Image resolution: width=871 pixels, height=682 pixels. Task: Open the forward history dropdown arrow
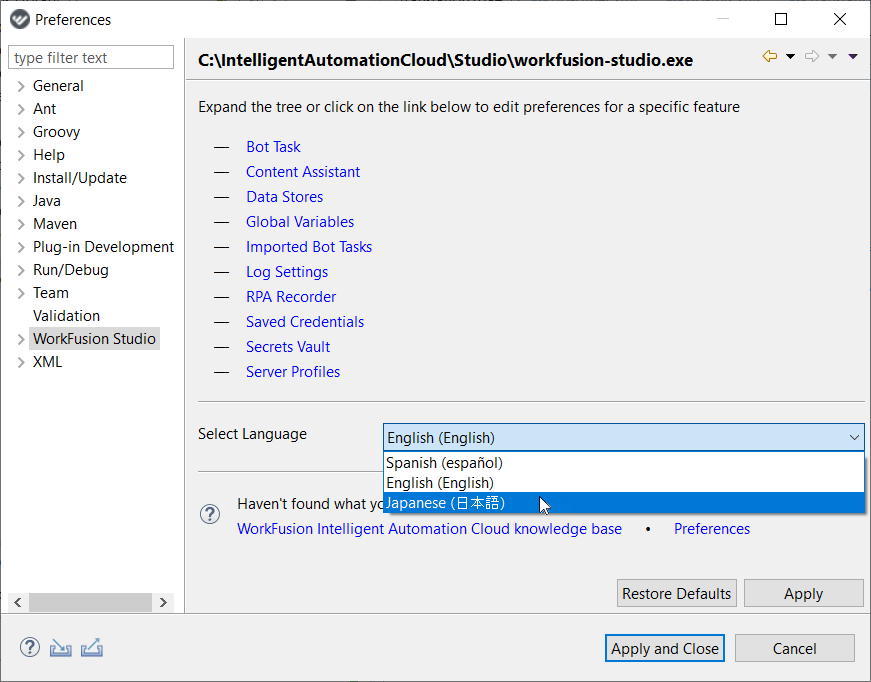[x=832, y=56]
